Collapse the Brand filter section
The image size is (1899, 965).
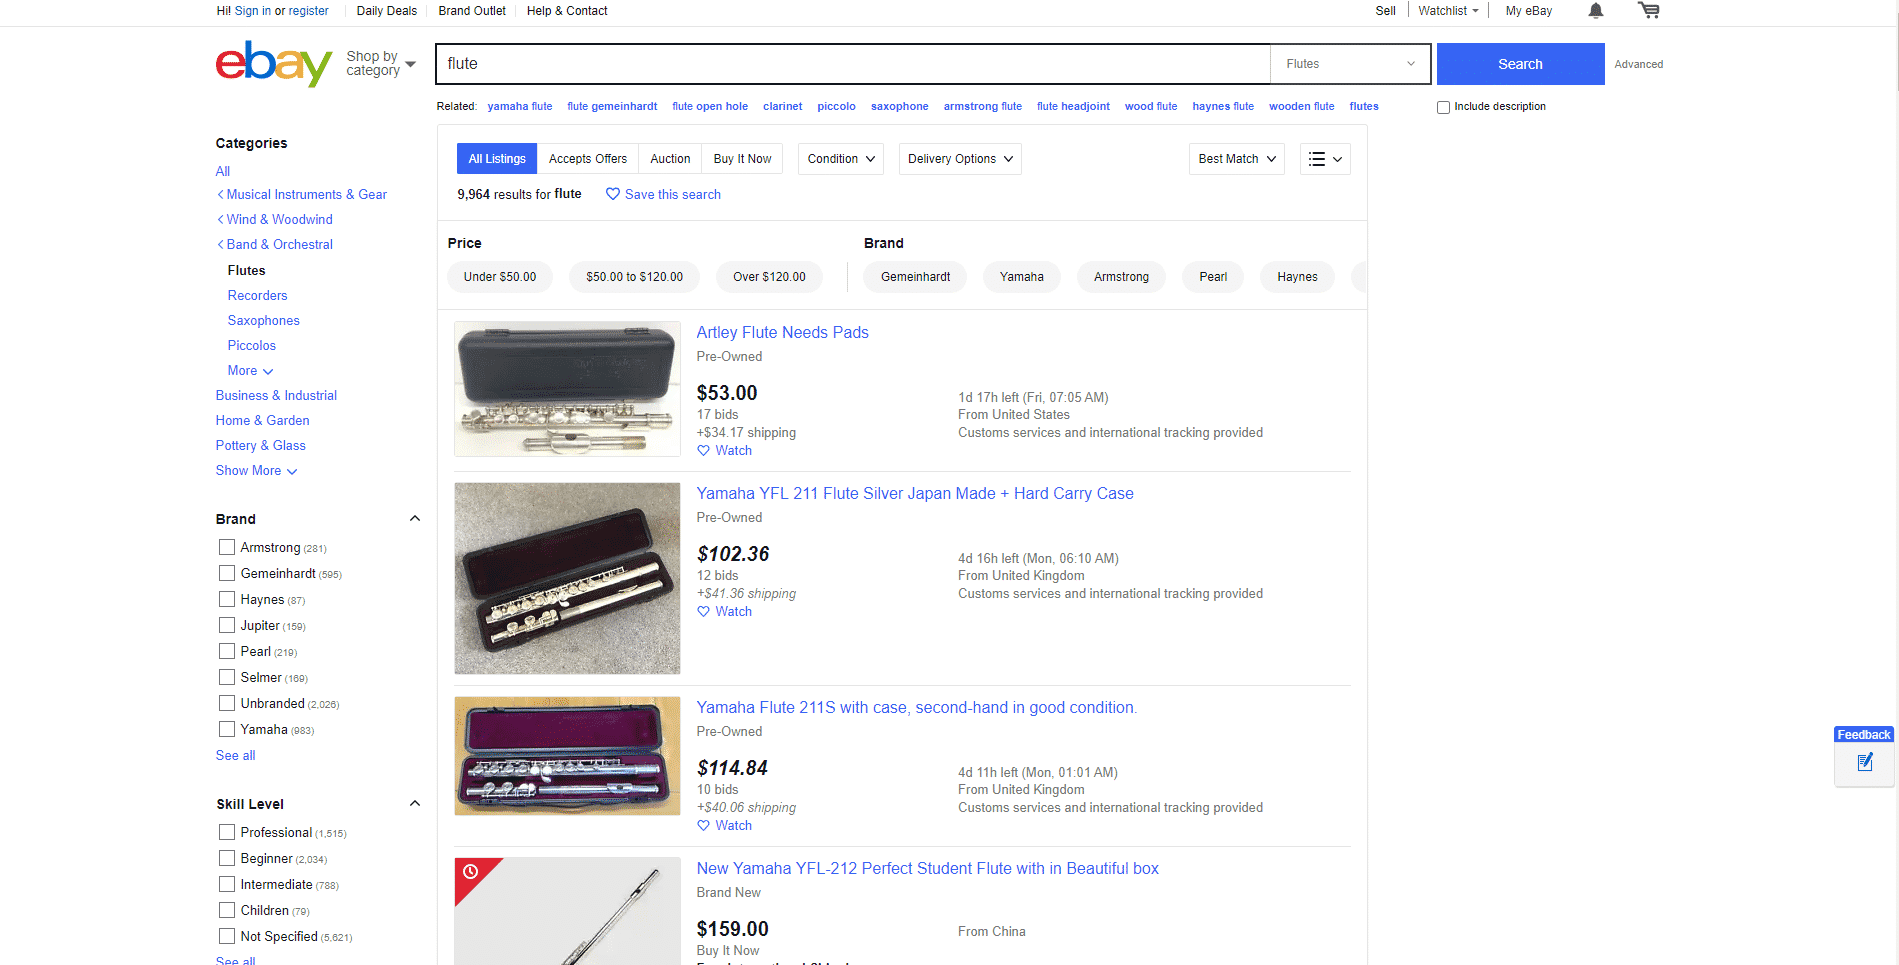tap(415, 519)
